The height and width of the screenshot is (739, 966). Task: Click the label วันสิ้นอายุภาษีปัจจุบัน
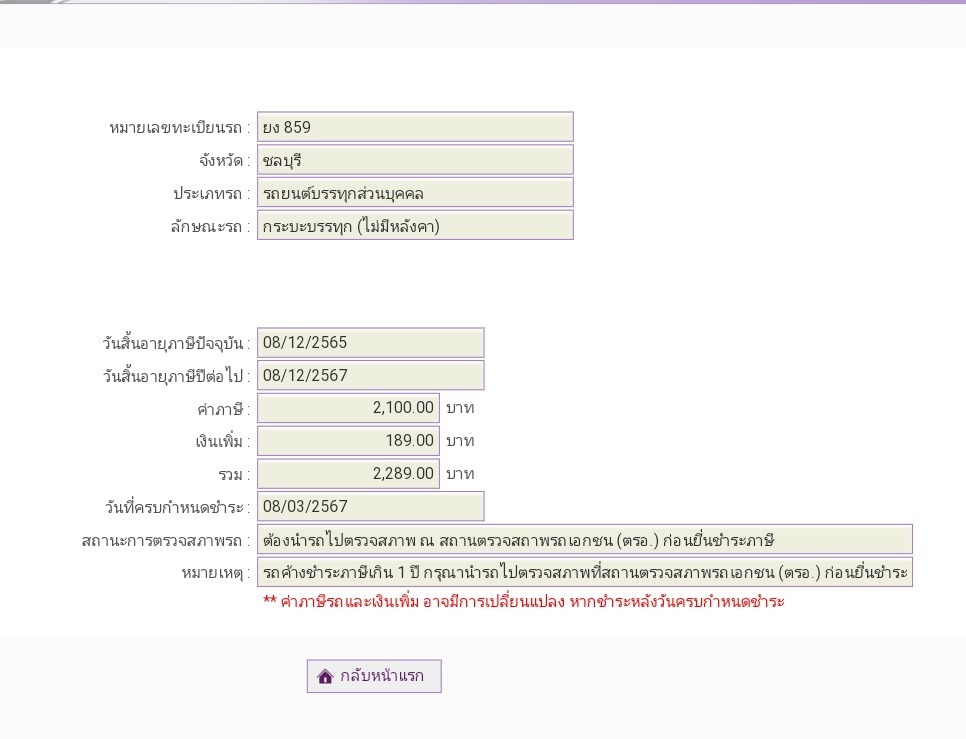tap(176, 344)
